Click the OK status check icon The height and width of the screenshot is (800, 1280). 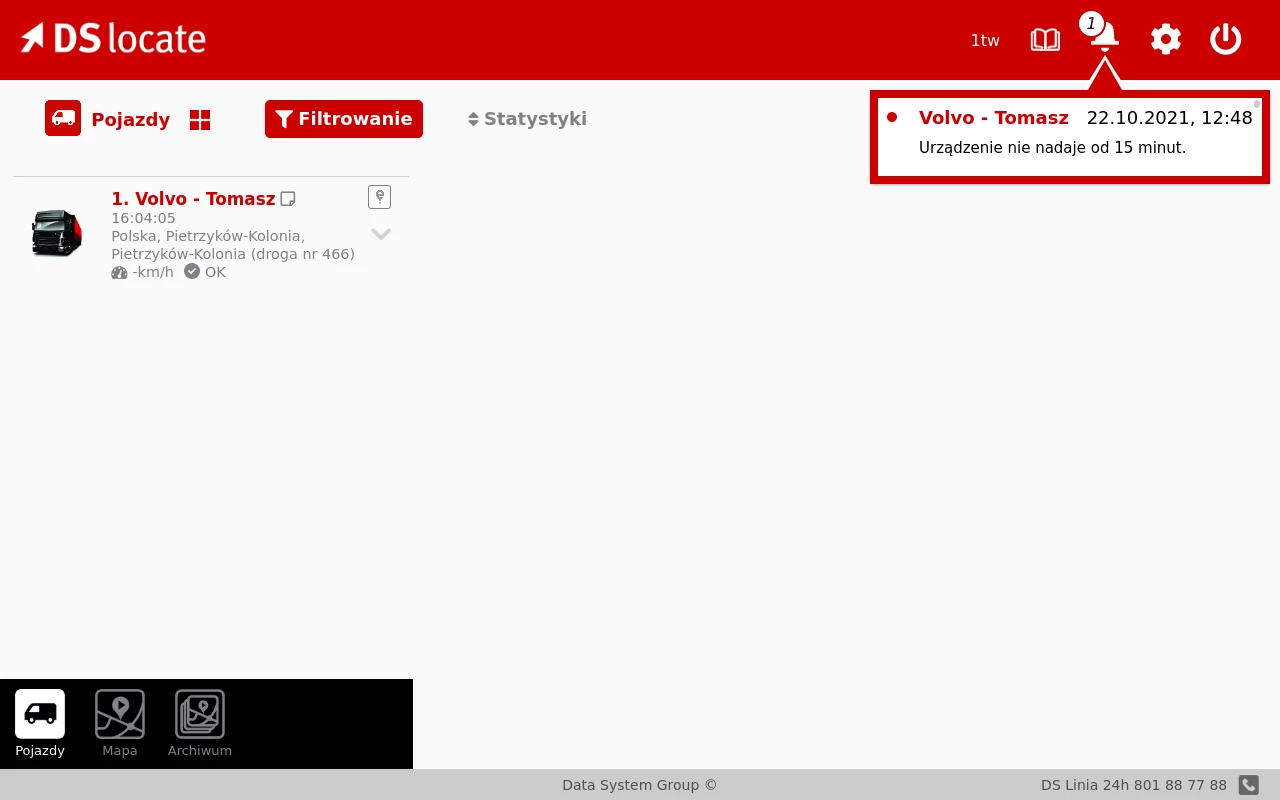192,271
